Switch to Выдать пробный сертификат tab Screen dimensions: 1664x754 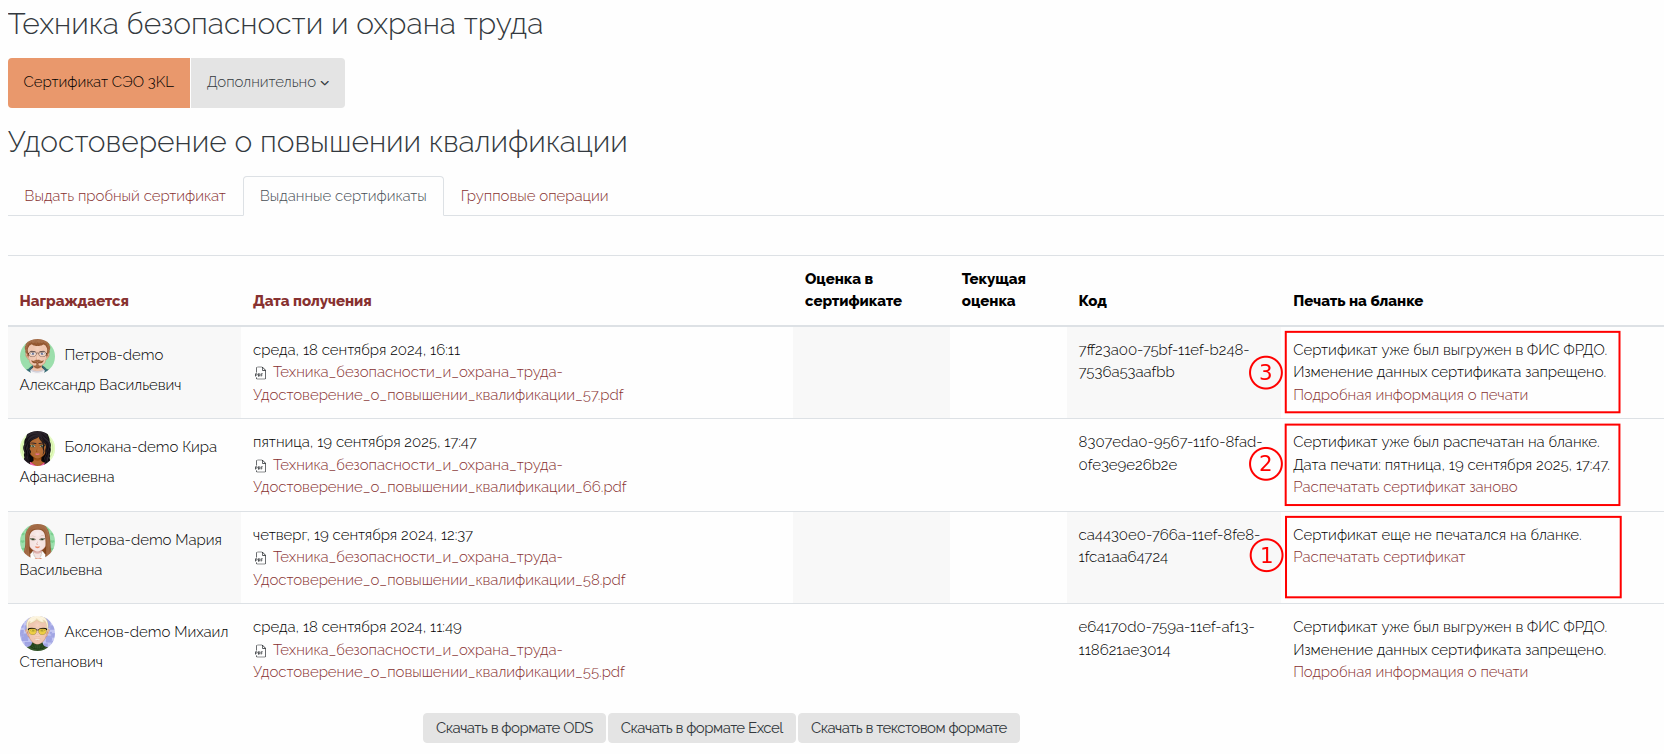coord(125,196)
